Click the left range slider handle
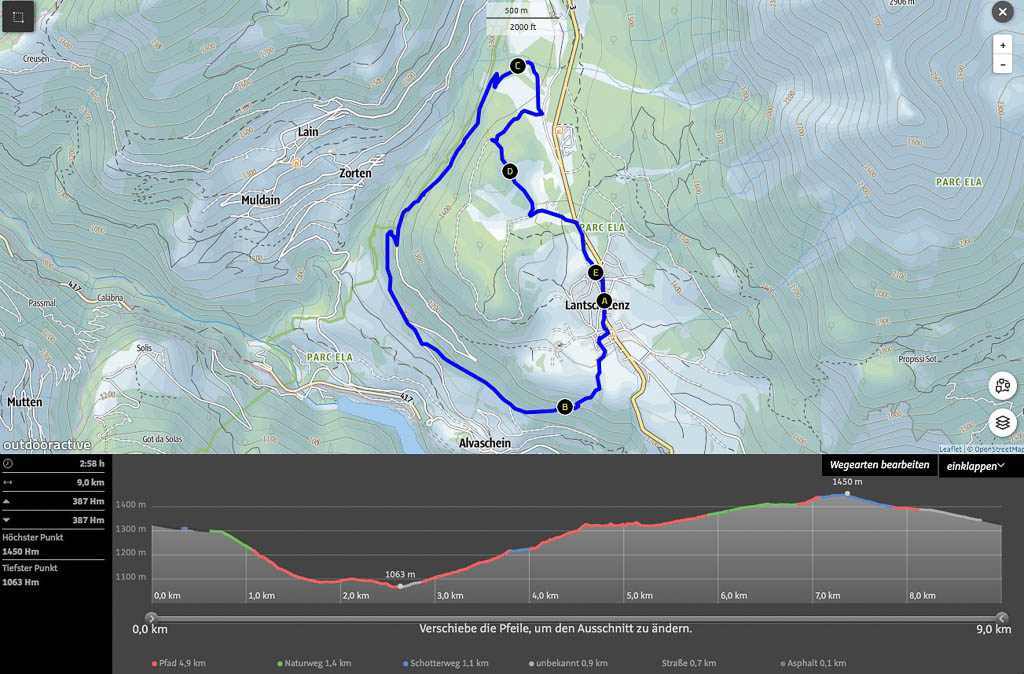 pyautogui.click(x=151, y=618)
